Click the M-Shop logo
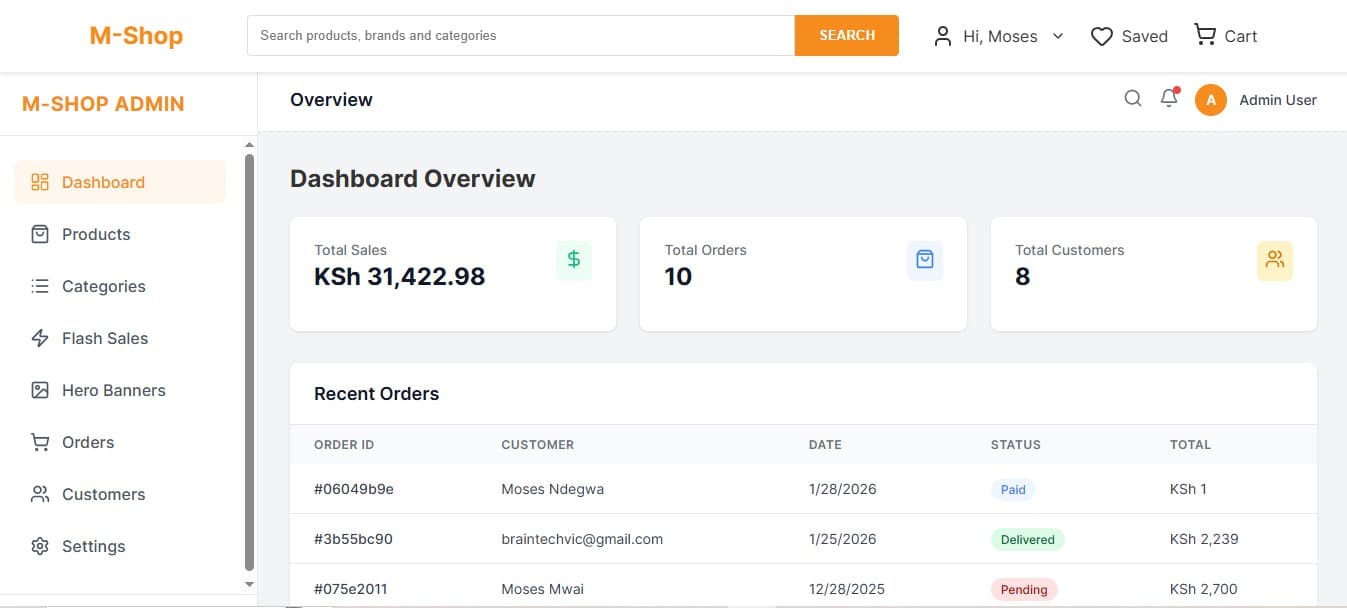The width and height of the screenshot is (1347, 608). [135, 35]
